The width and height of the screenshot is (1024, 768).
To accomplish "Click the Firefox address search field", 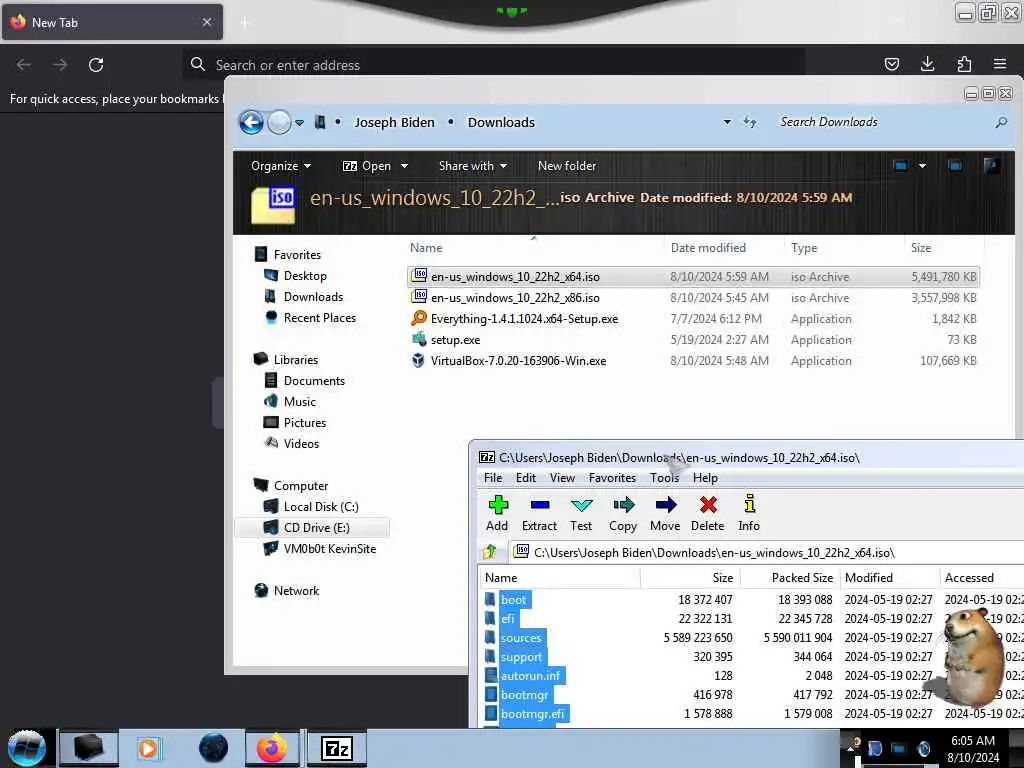I will pos(494,65).
